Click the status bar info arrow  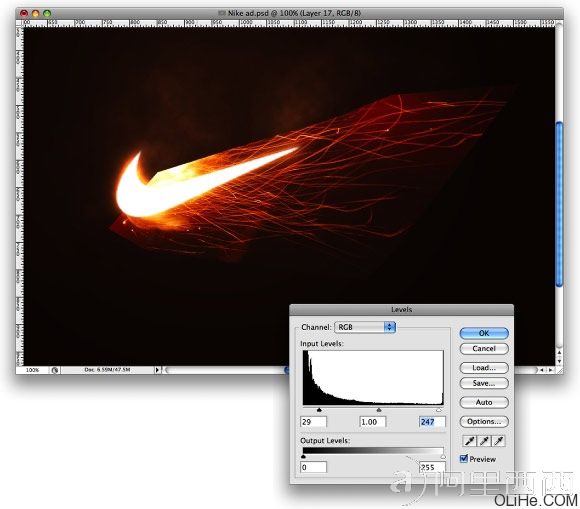click(157, 370)
